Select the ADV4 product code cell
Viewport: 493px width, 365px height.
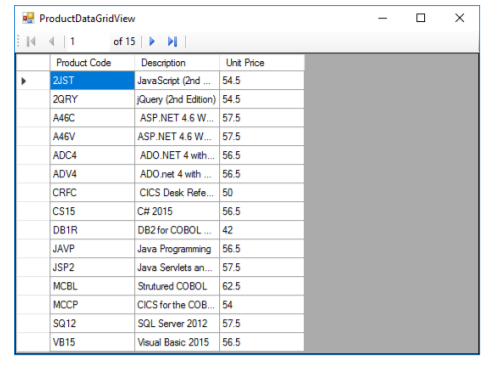(92, 174)
